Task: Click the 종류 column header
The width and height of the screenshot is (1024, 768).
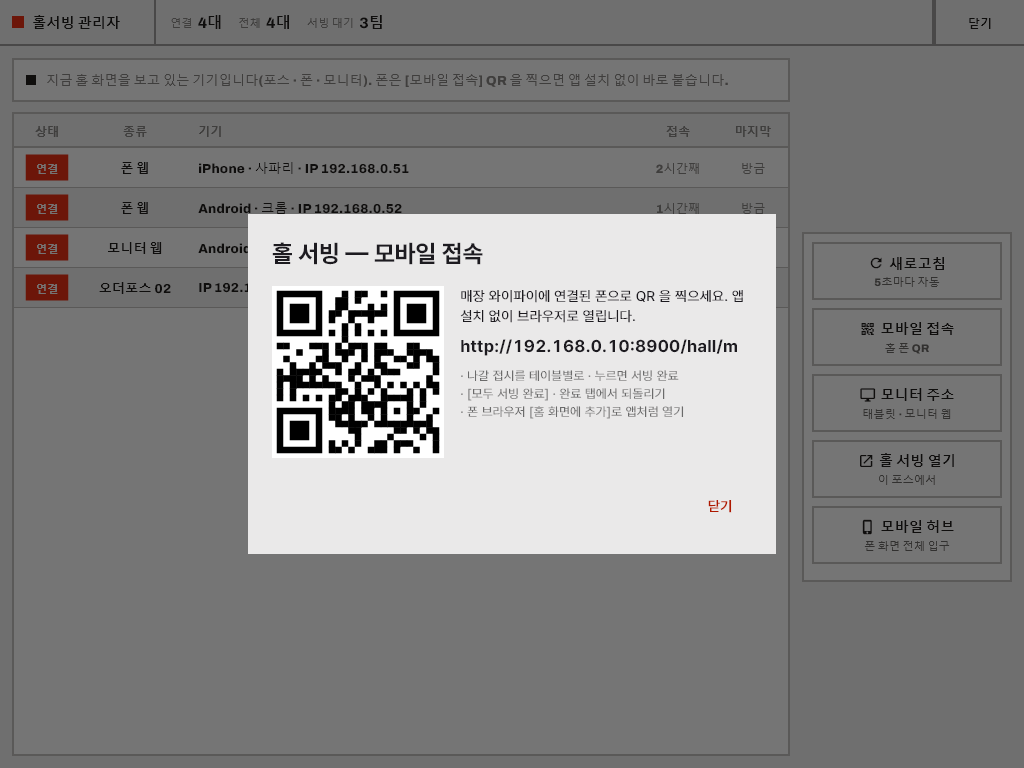Action: pos(135,131)
